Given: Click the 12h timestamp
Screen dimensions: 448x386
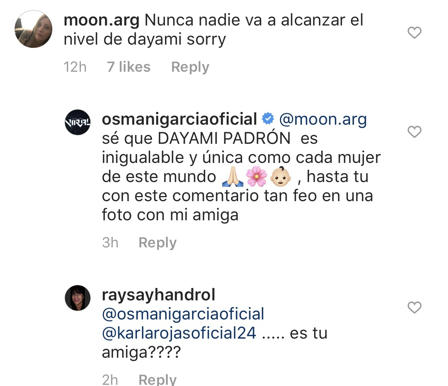Looking at the screenshot, I should (x=75, y=67).
